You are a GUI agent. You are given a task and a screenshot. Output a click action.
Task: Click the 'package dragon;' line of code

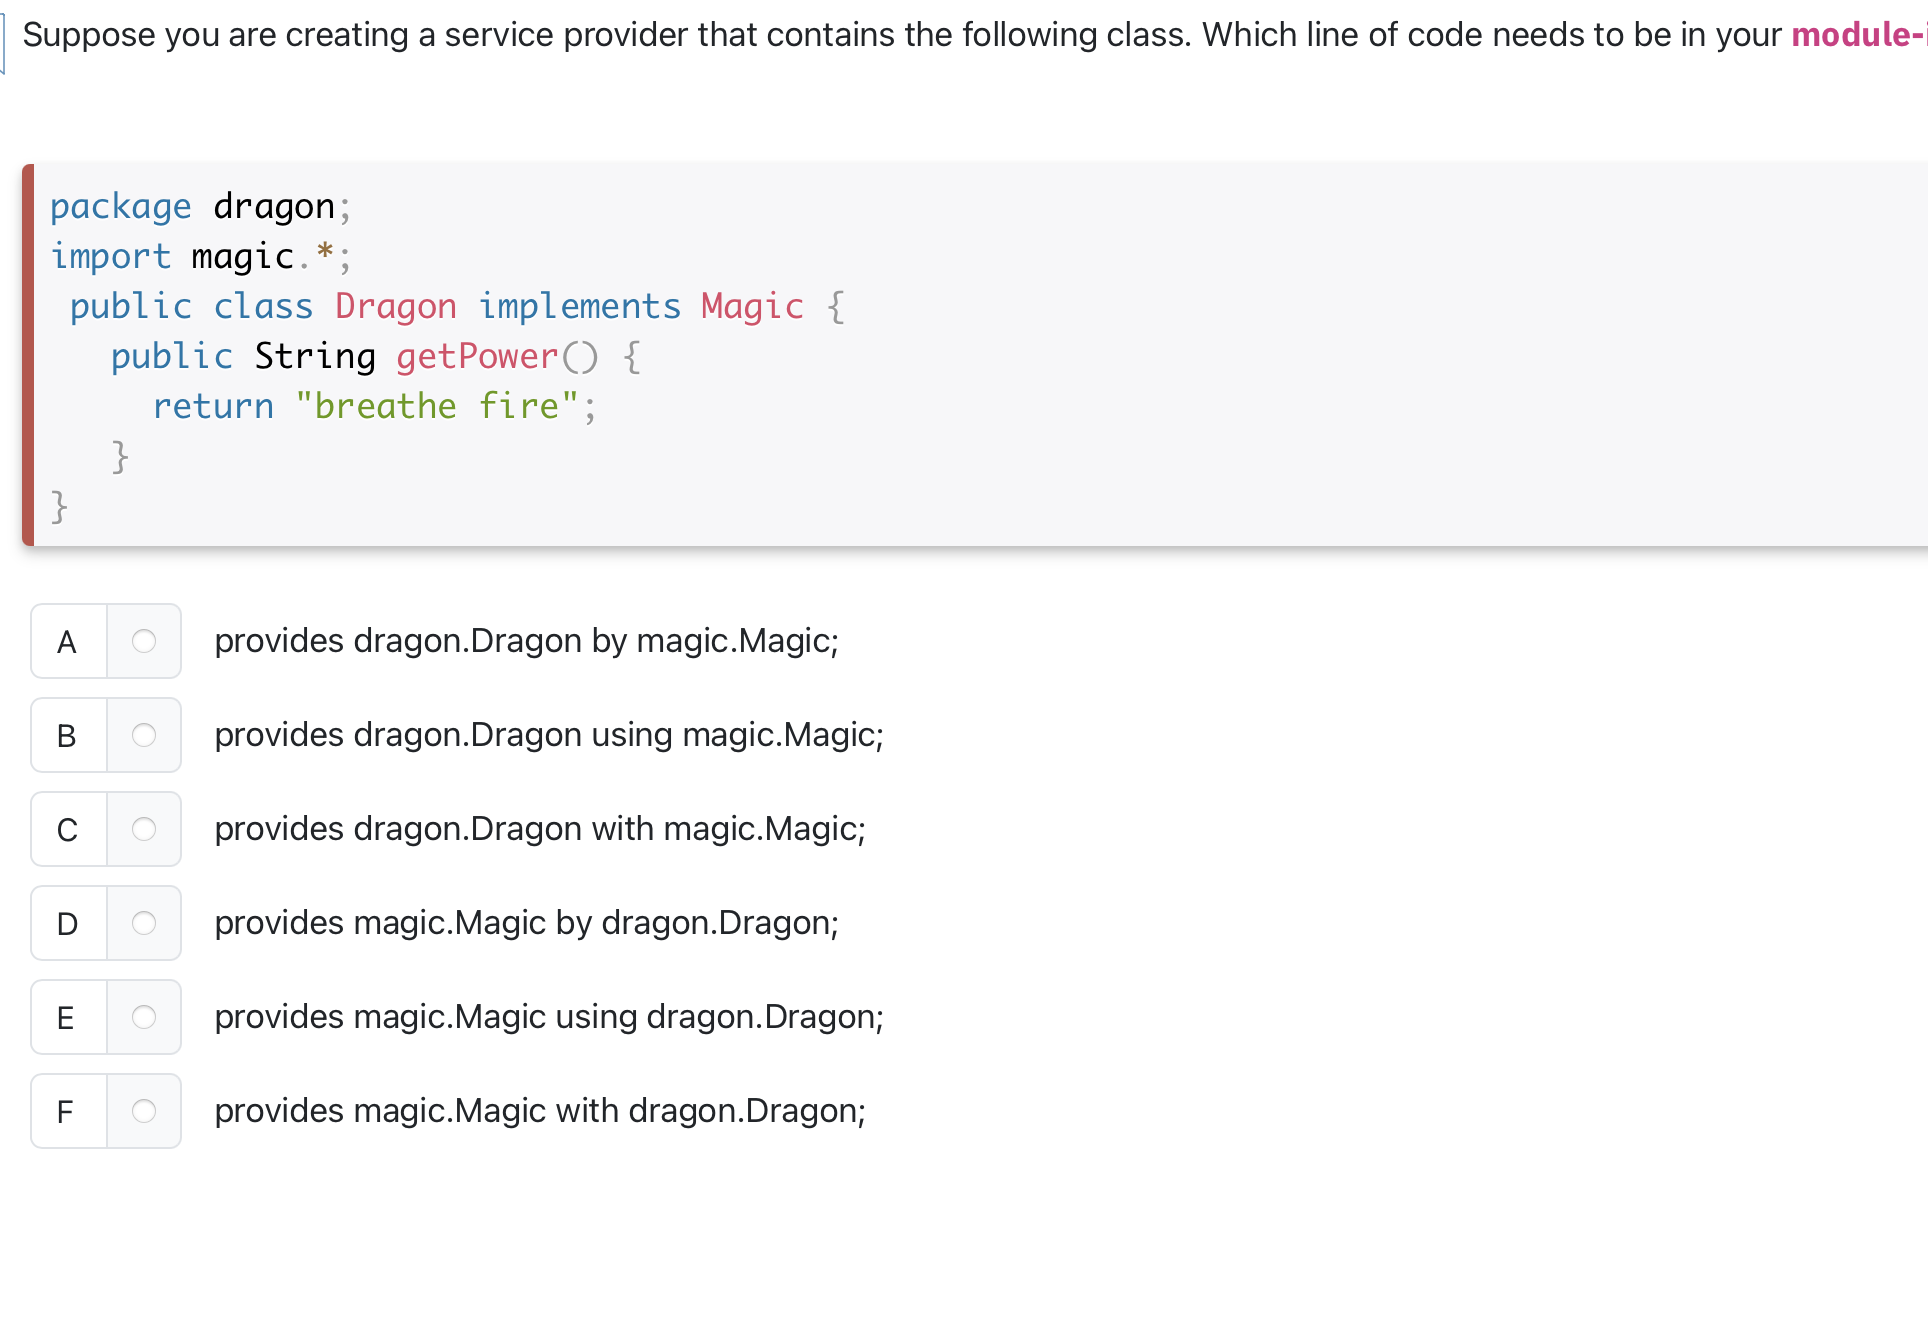200,206
